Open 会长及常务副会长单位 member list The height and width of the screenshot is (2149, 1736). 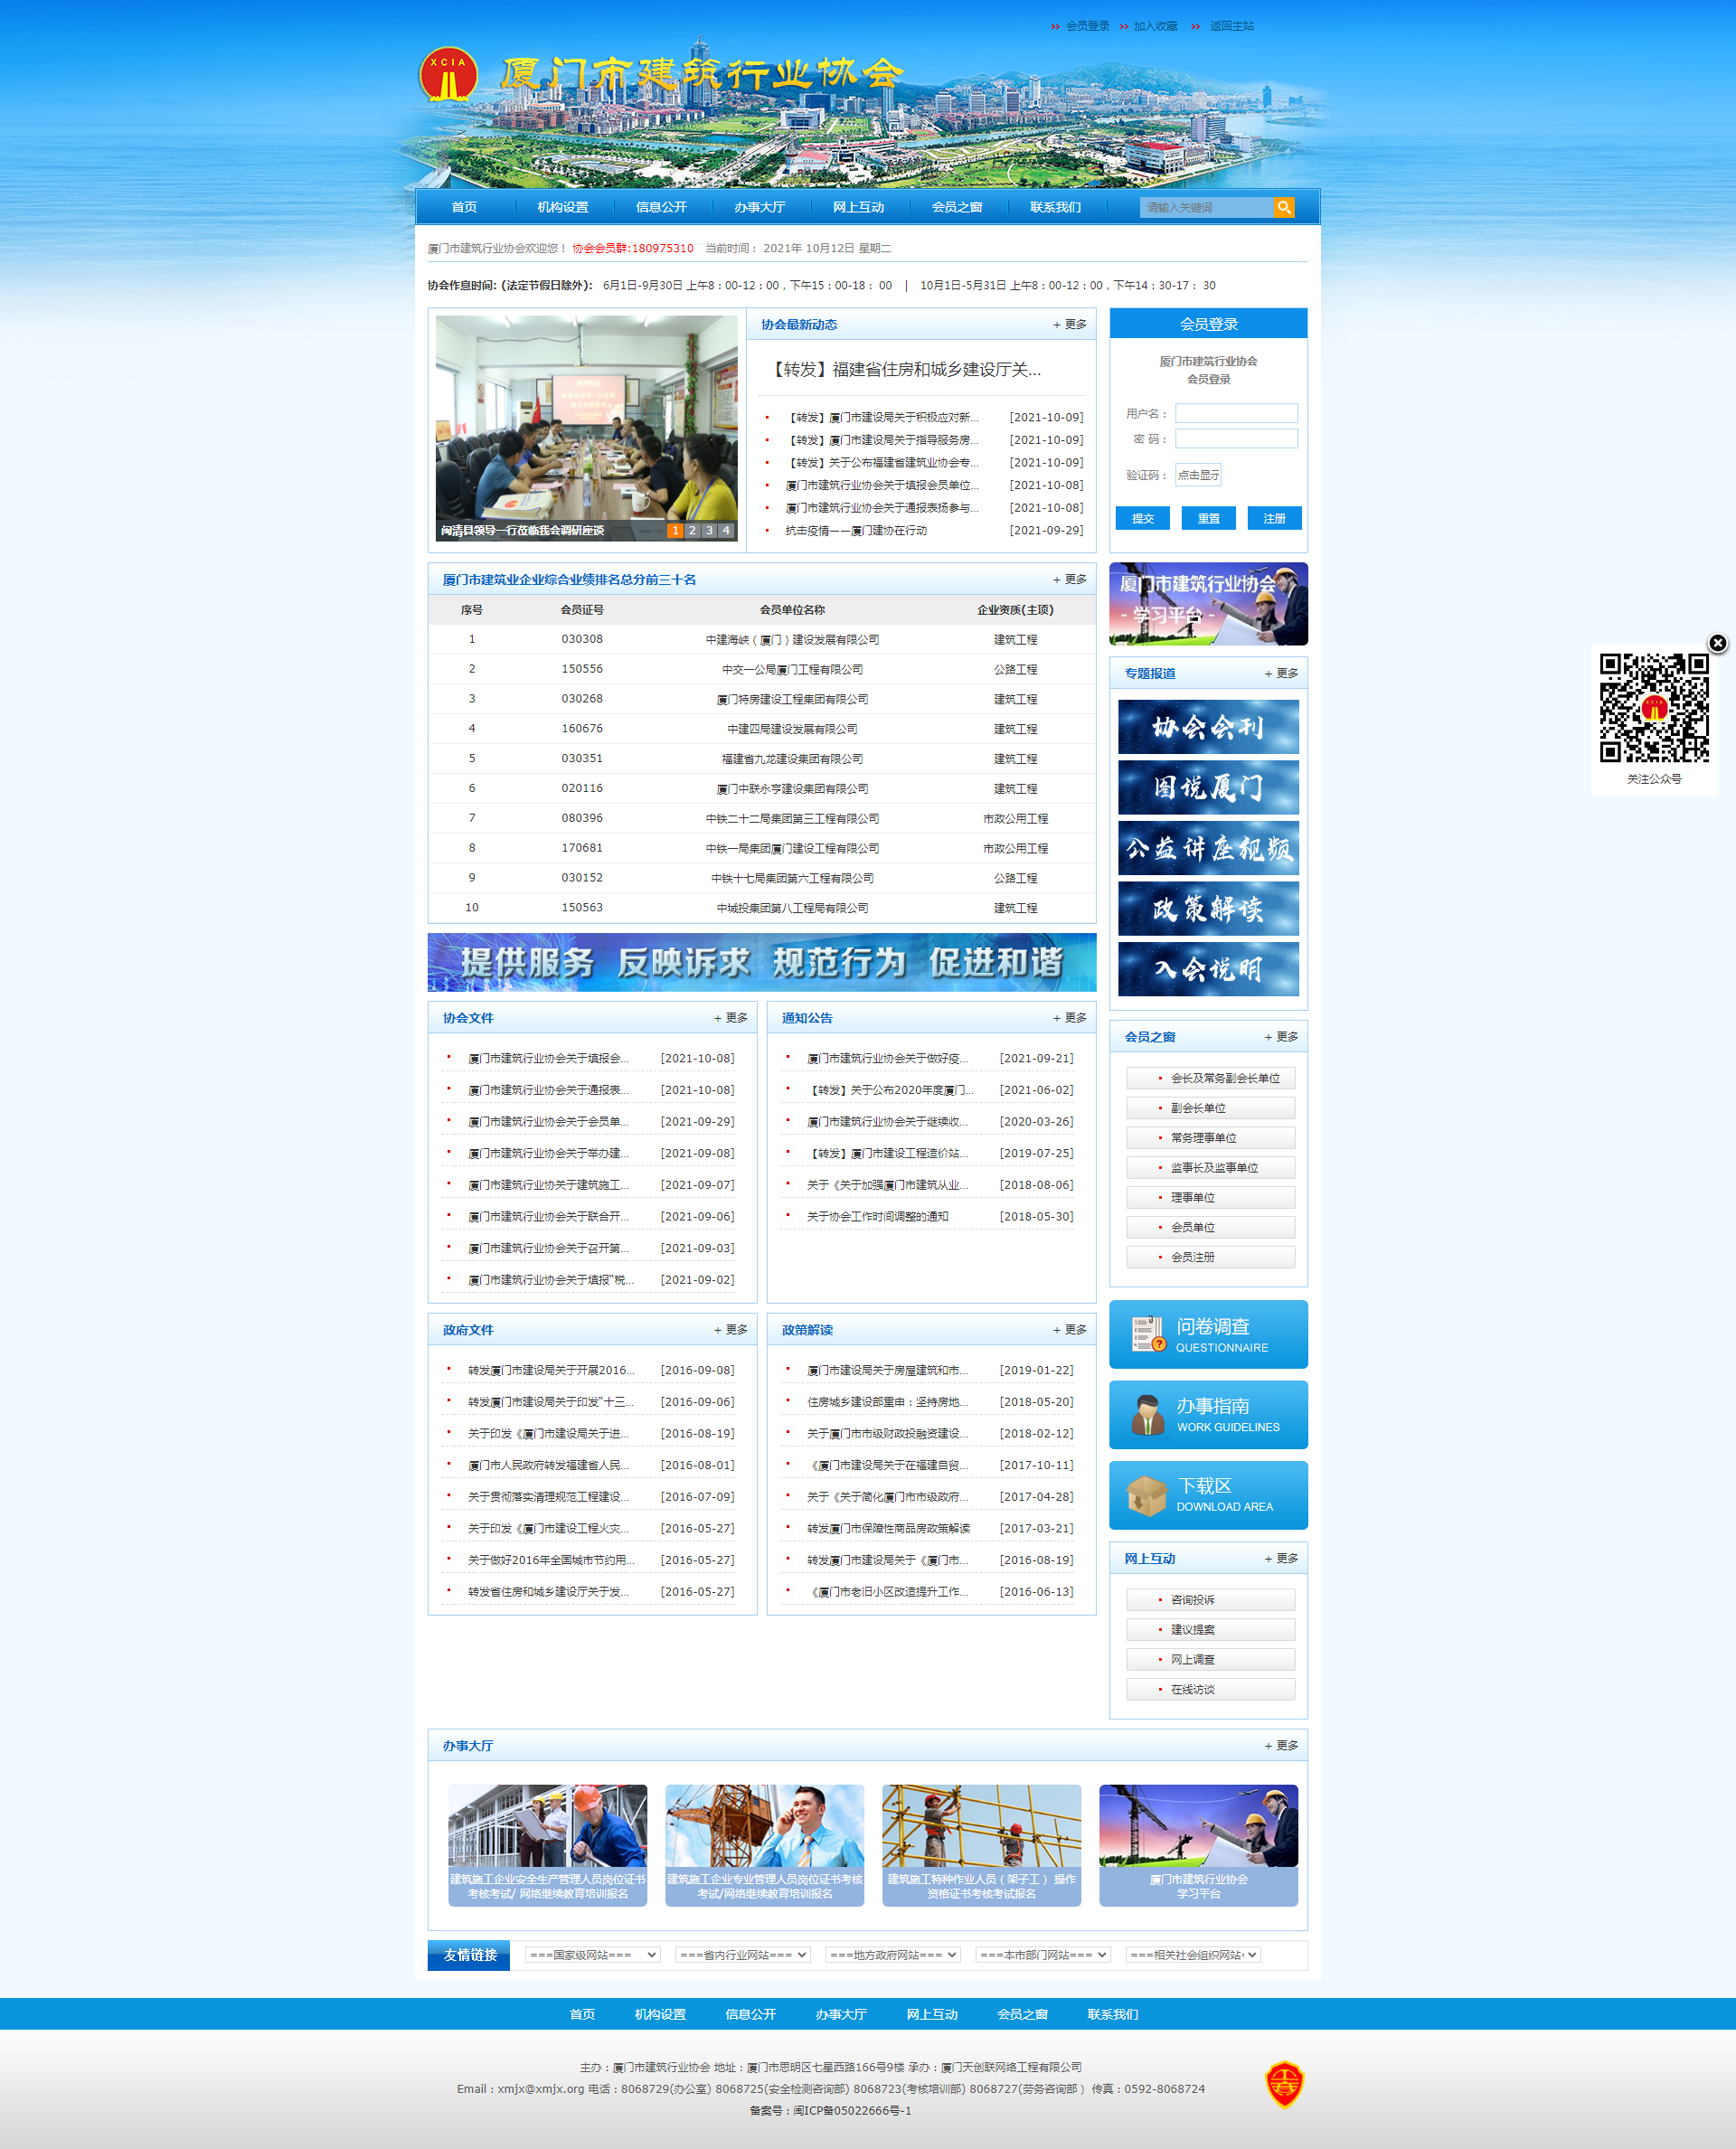[1210, 1078]
